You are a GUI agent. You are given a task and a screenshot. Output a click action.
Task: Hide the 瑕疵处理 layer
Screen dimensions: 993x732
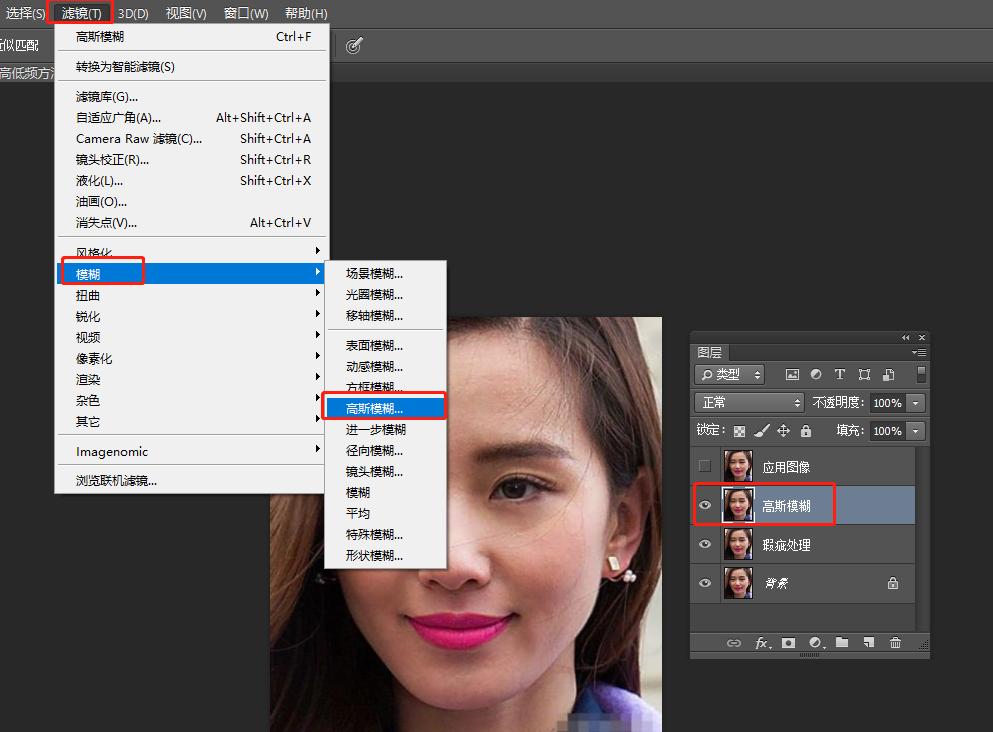(x=705, y=543)
